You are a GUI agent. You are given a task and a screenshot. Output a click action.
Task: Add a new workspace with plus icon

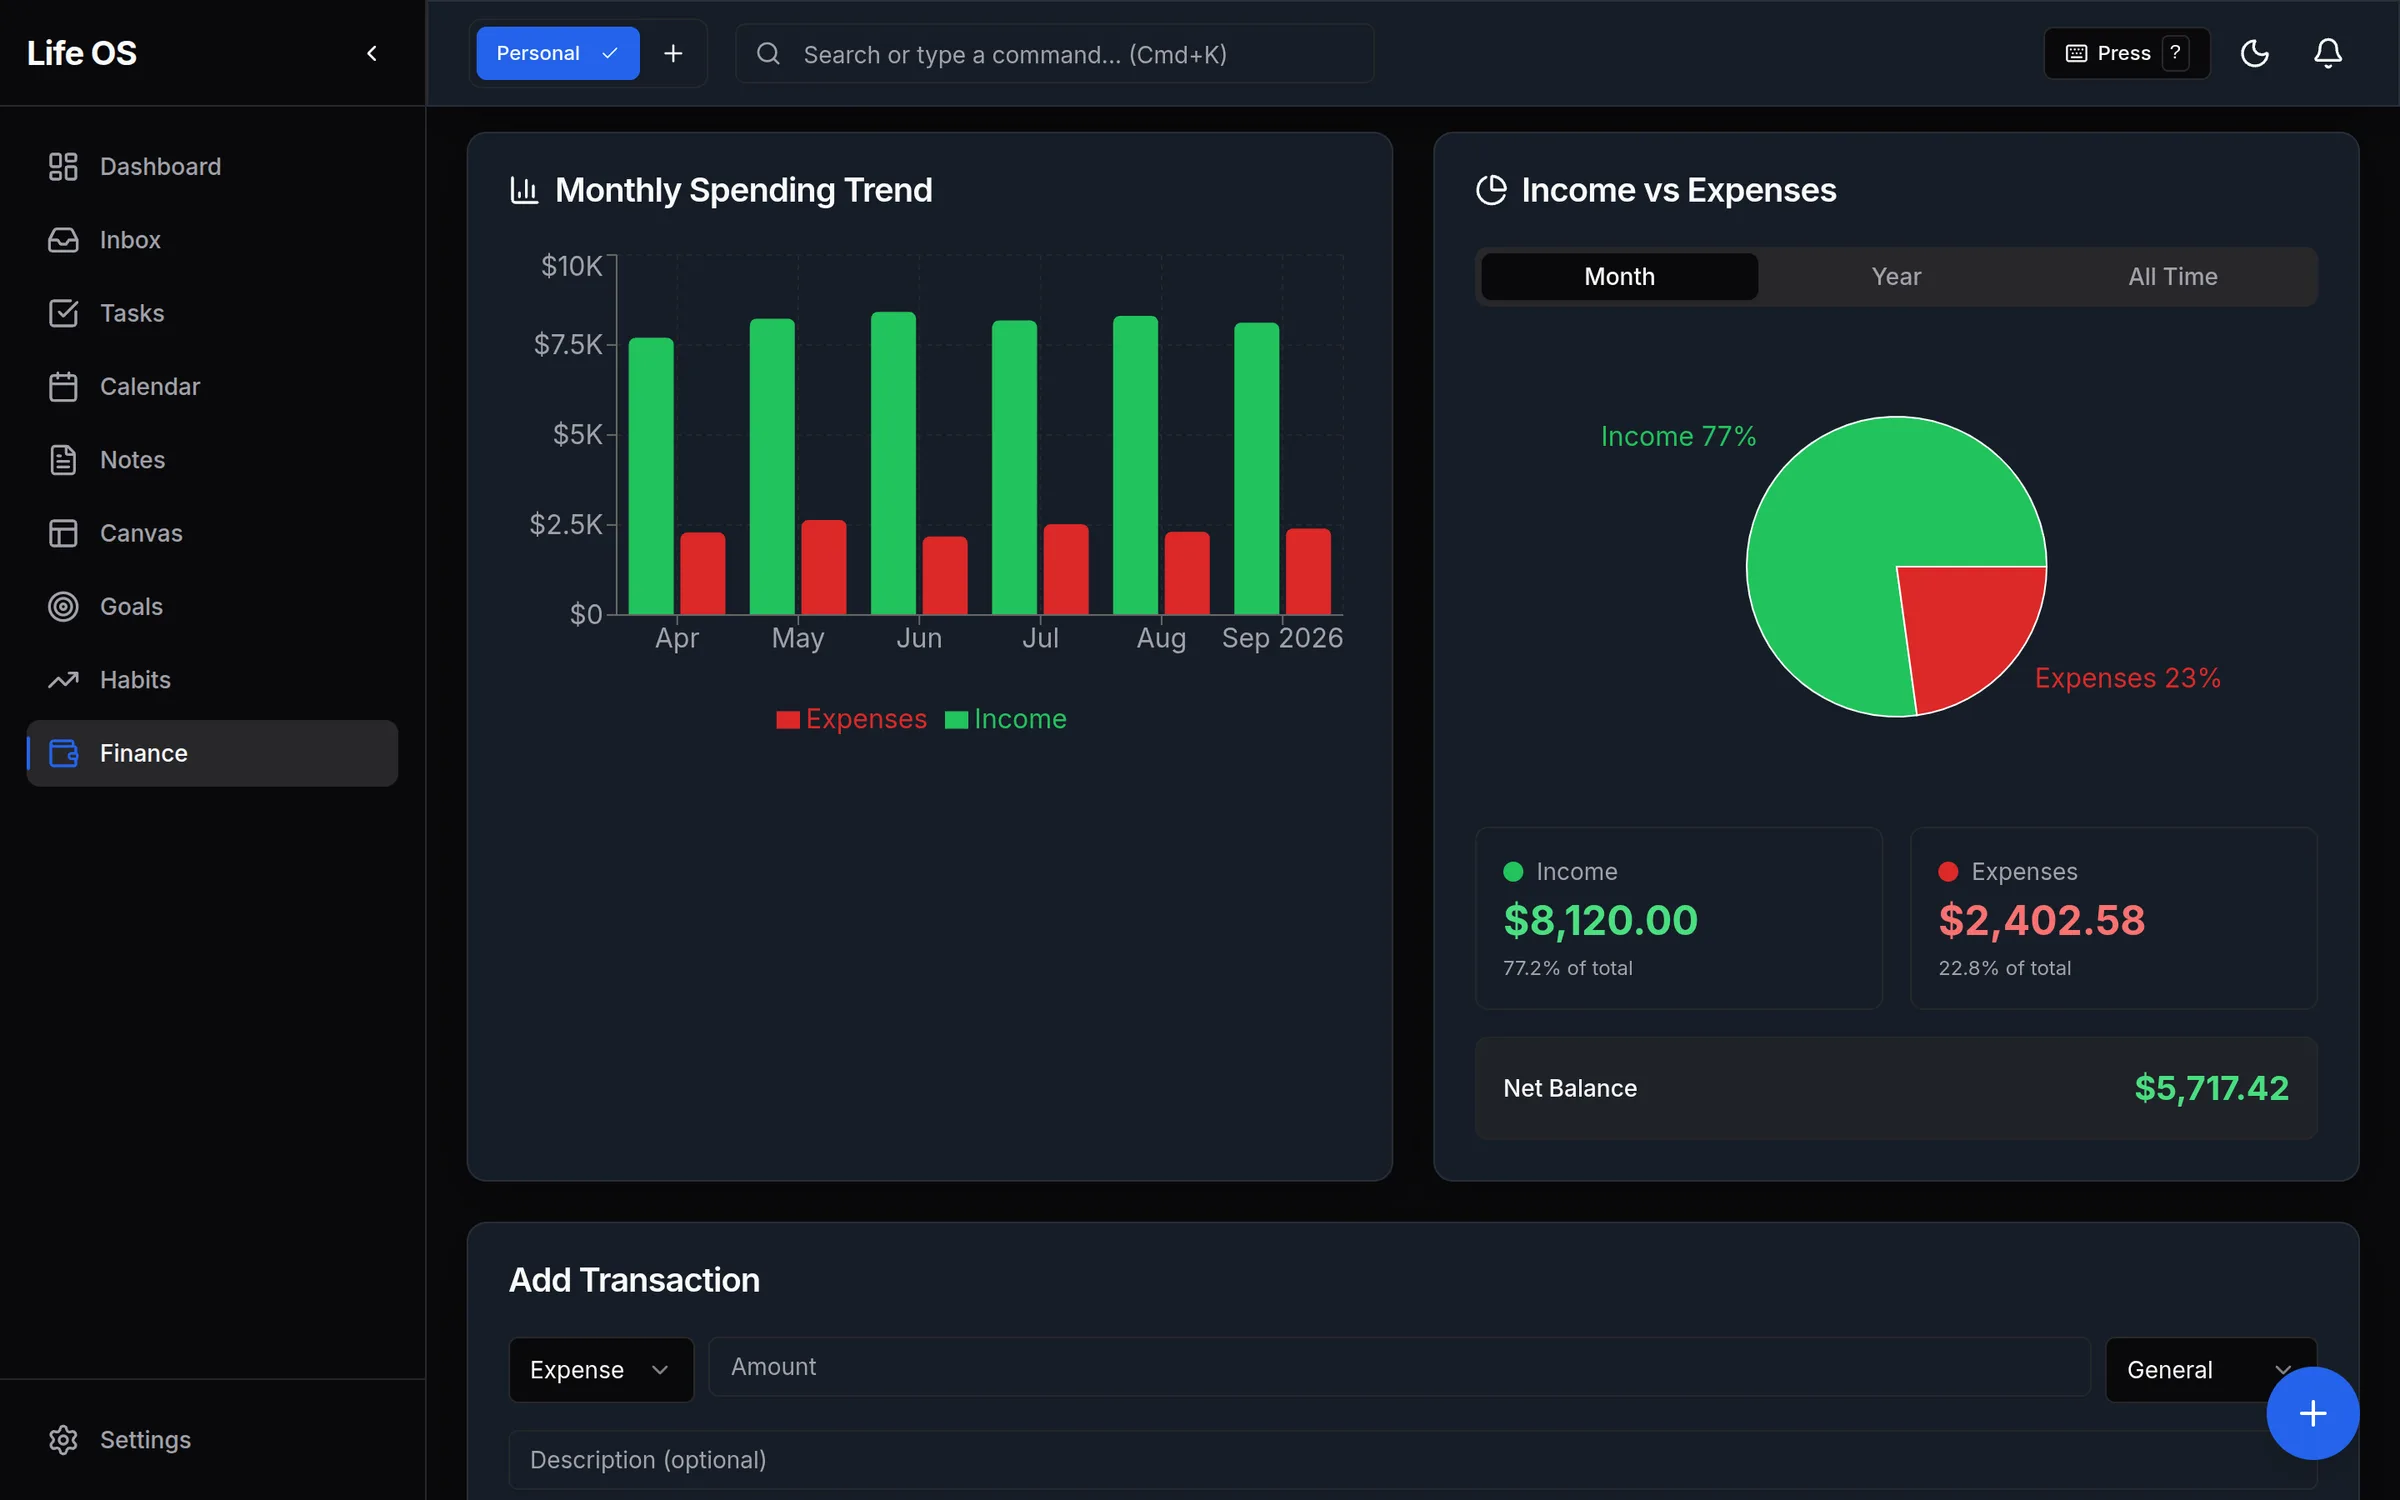pyautogui.click(x=673, y=53)
